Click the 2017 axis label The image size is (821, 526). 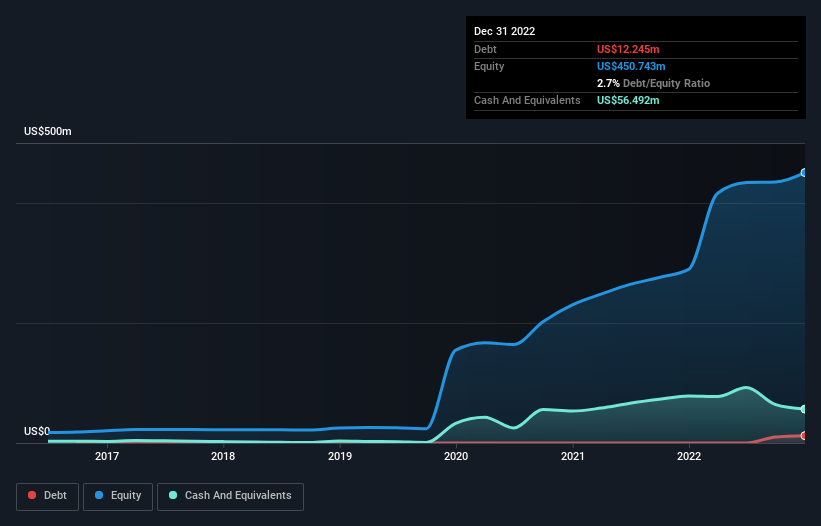(107, 456)
